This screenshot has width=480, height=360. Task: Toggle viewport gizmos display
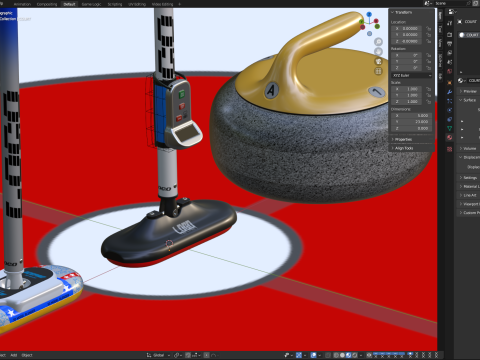[299, 355]
